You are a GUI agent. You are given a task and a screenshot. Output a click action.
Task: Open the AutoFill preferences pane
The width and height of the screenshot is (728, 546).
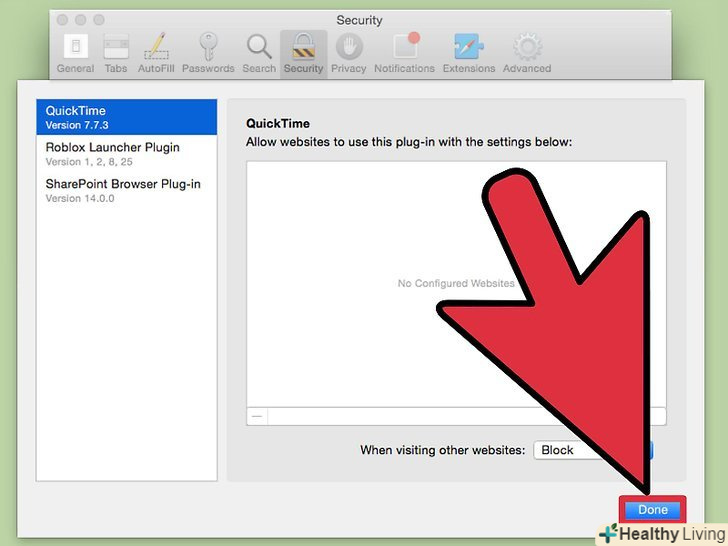(156, 53)
